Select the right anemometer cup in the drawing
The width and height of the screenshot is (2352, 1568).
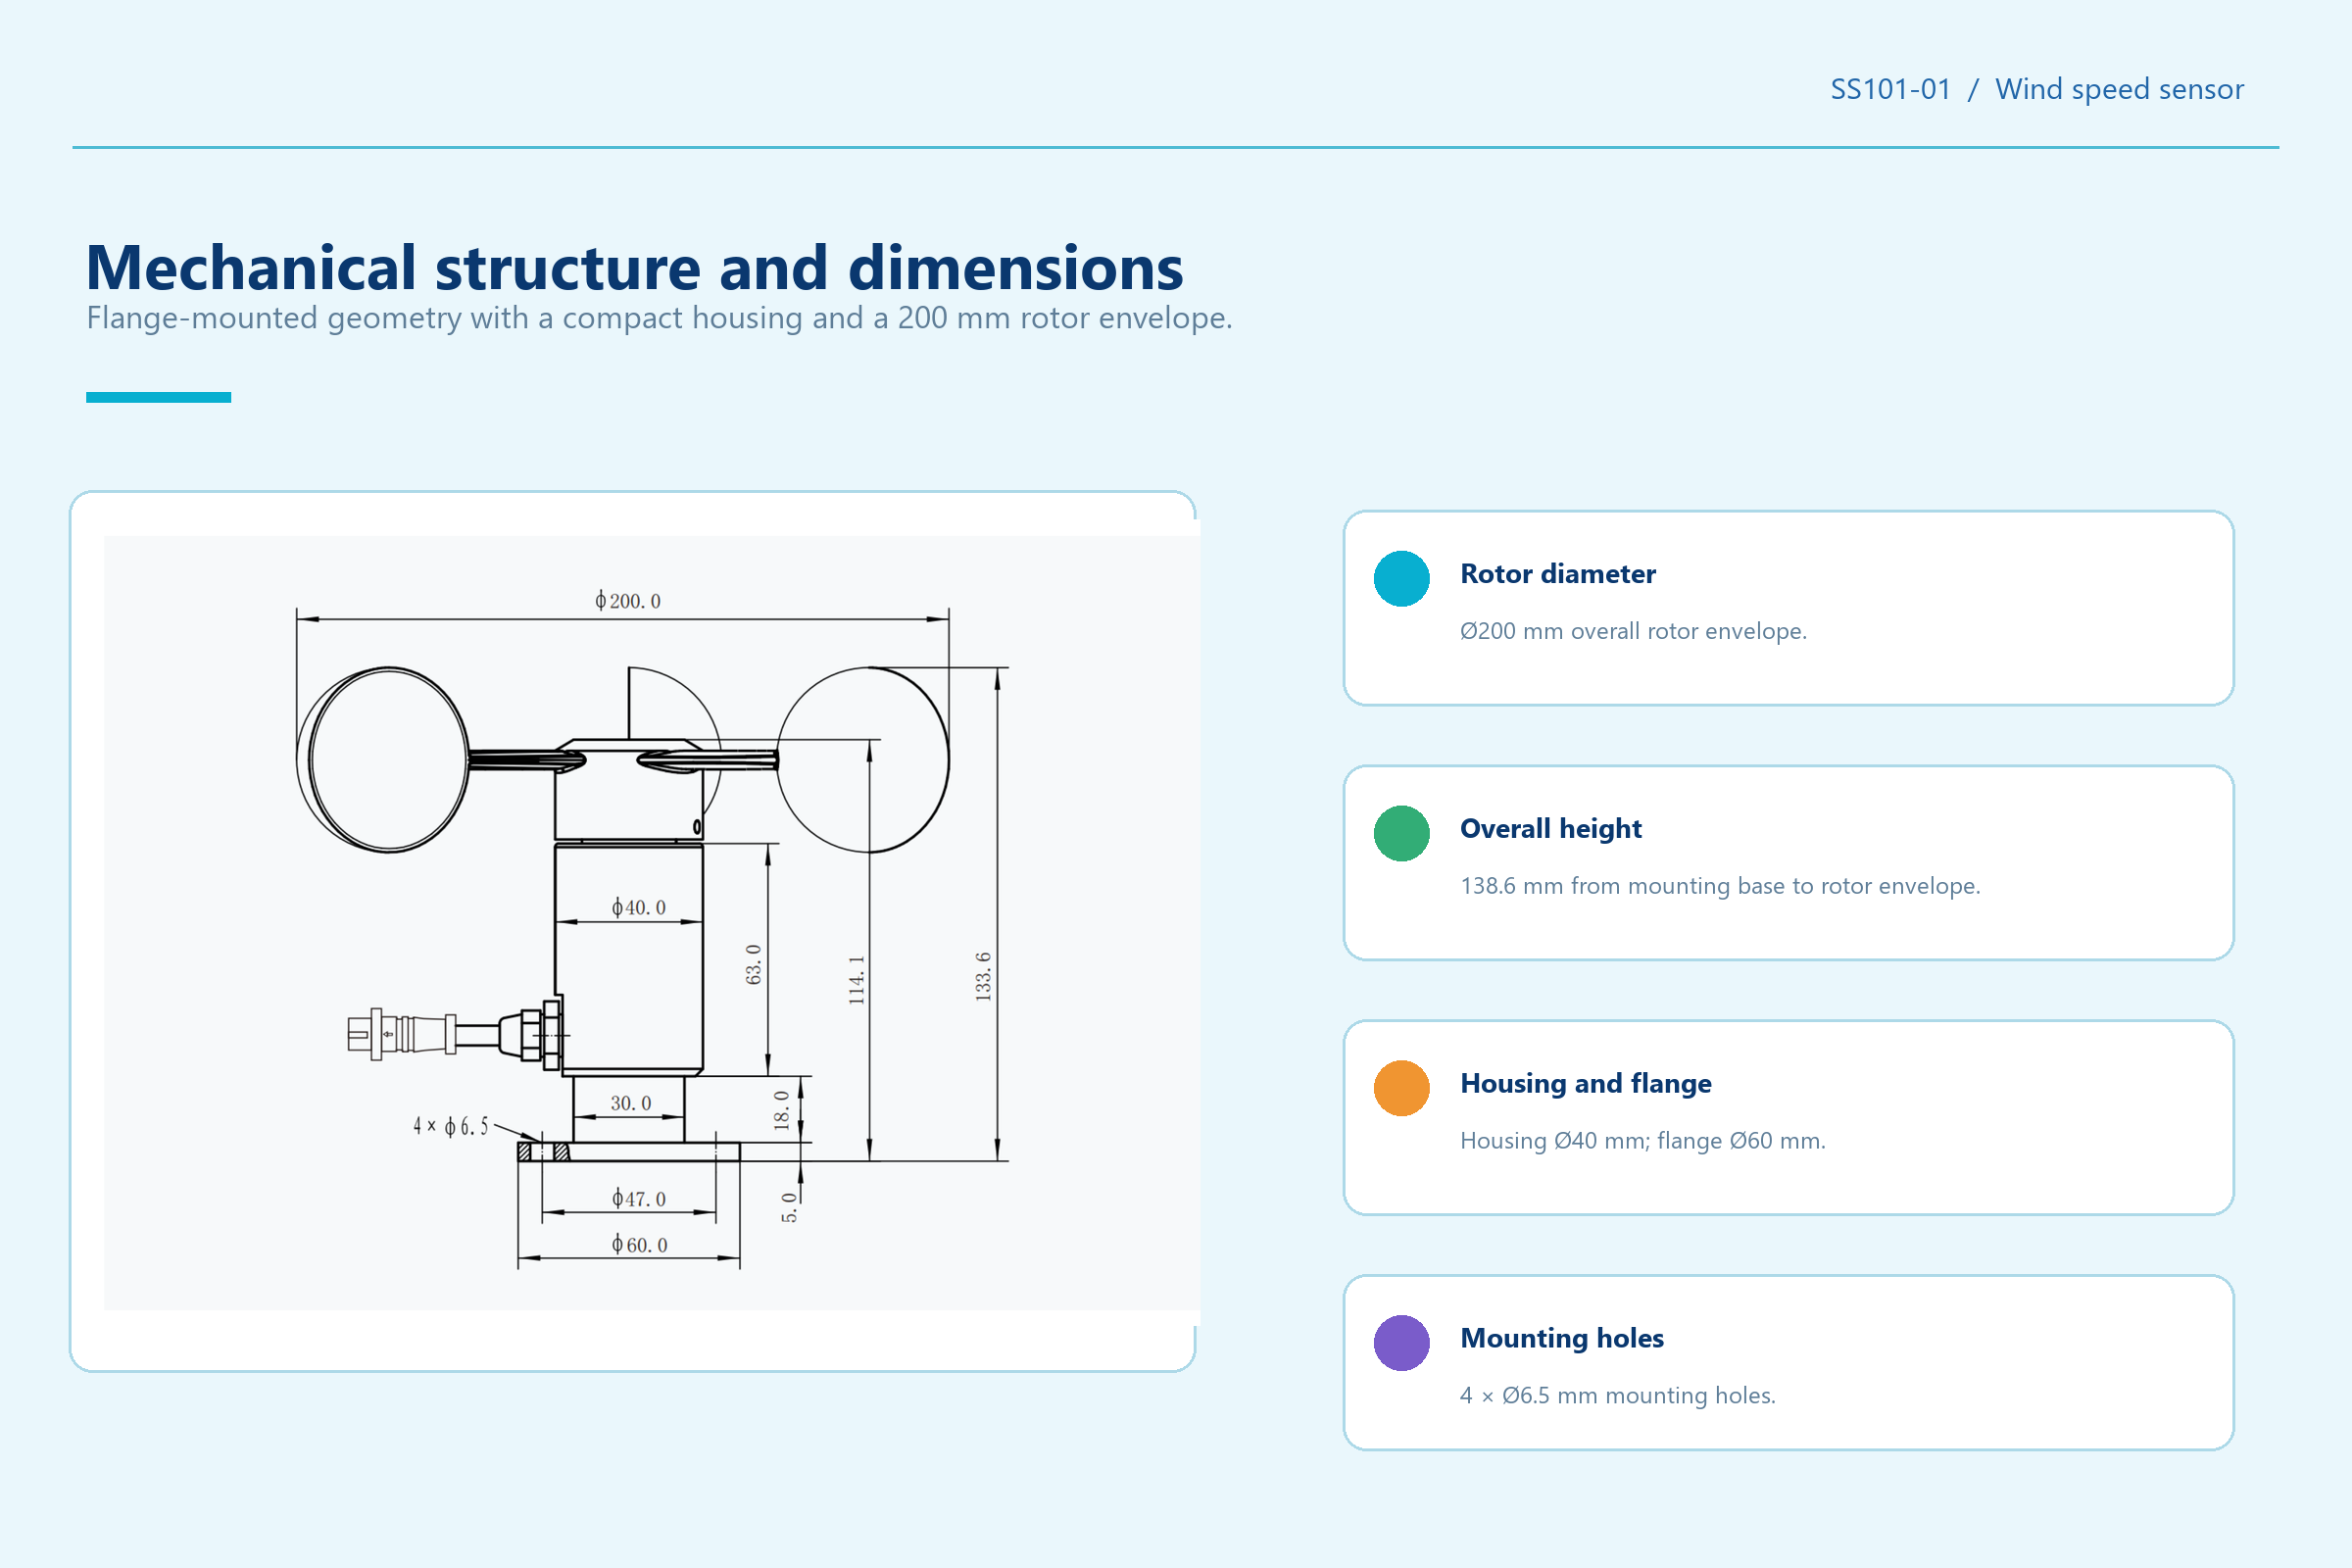(863, 760)
